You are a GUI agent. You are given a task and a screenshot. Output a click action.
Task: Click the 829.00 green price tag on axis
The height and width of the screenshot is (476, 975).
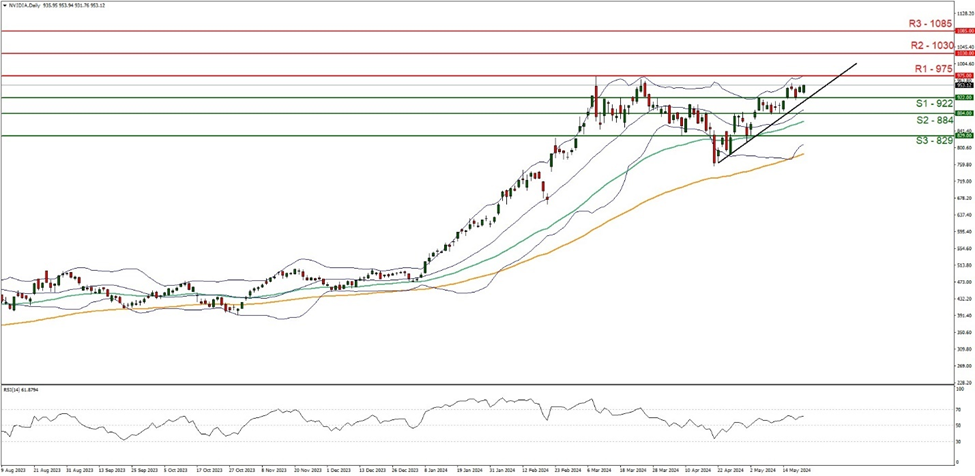pyautogui.click(x=962, y=136)
